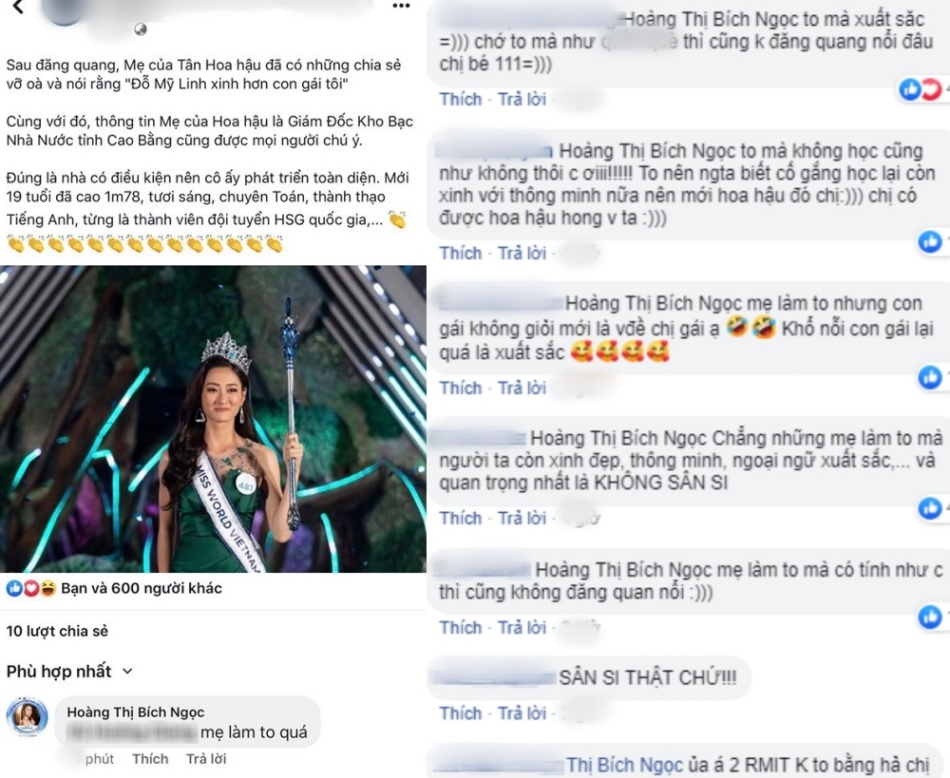Click Hoàng Thị Bích Ngọc's profile avatar
This screenshot has height=778, width=950.
pos(27,716)
